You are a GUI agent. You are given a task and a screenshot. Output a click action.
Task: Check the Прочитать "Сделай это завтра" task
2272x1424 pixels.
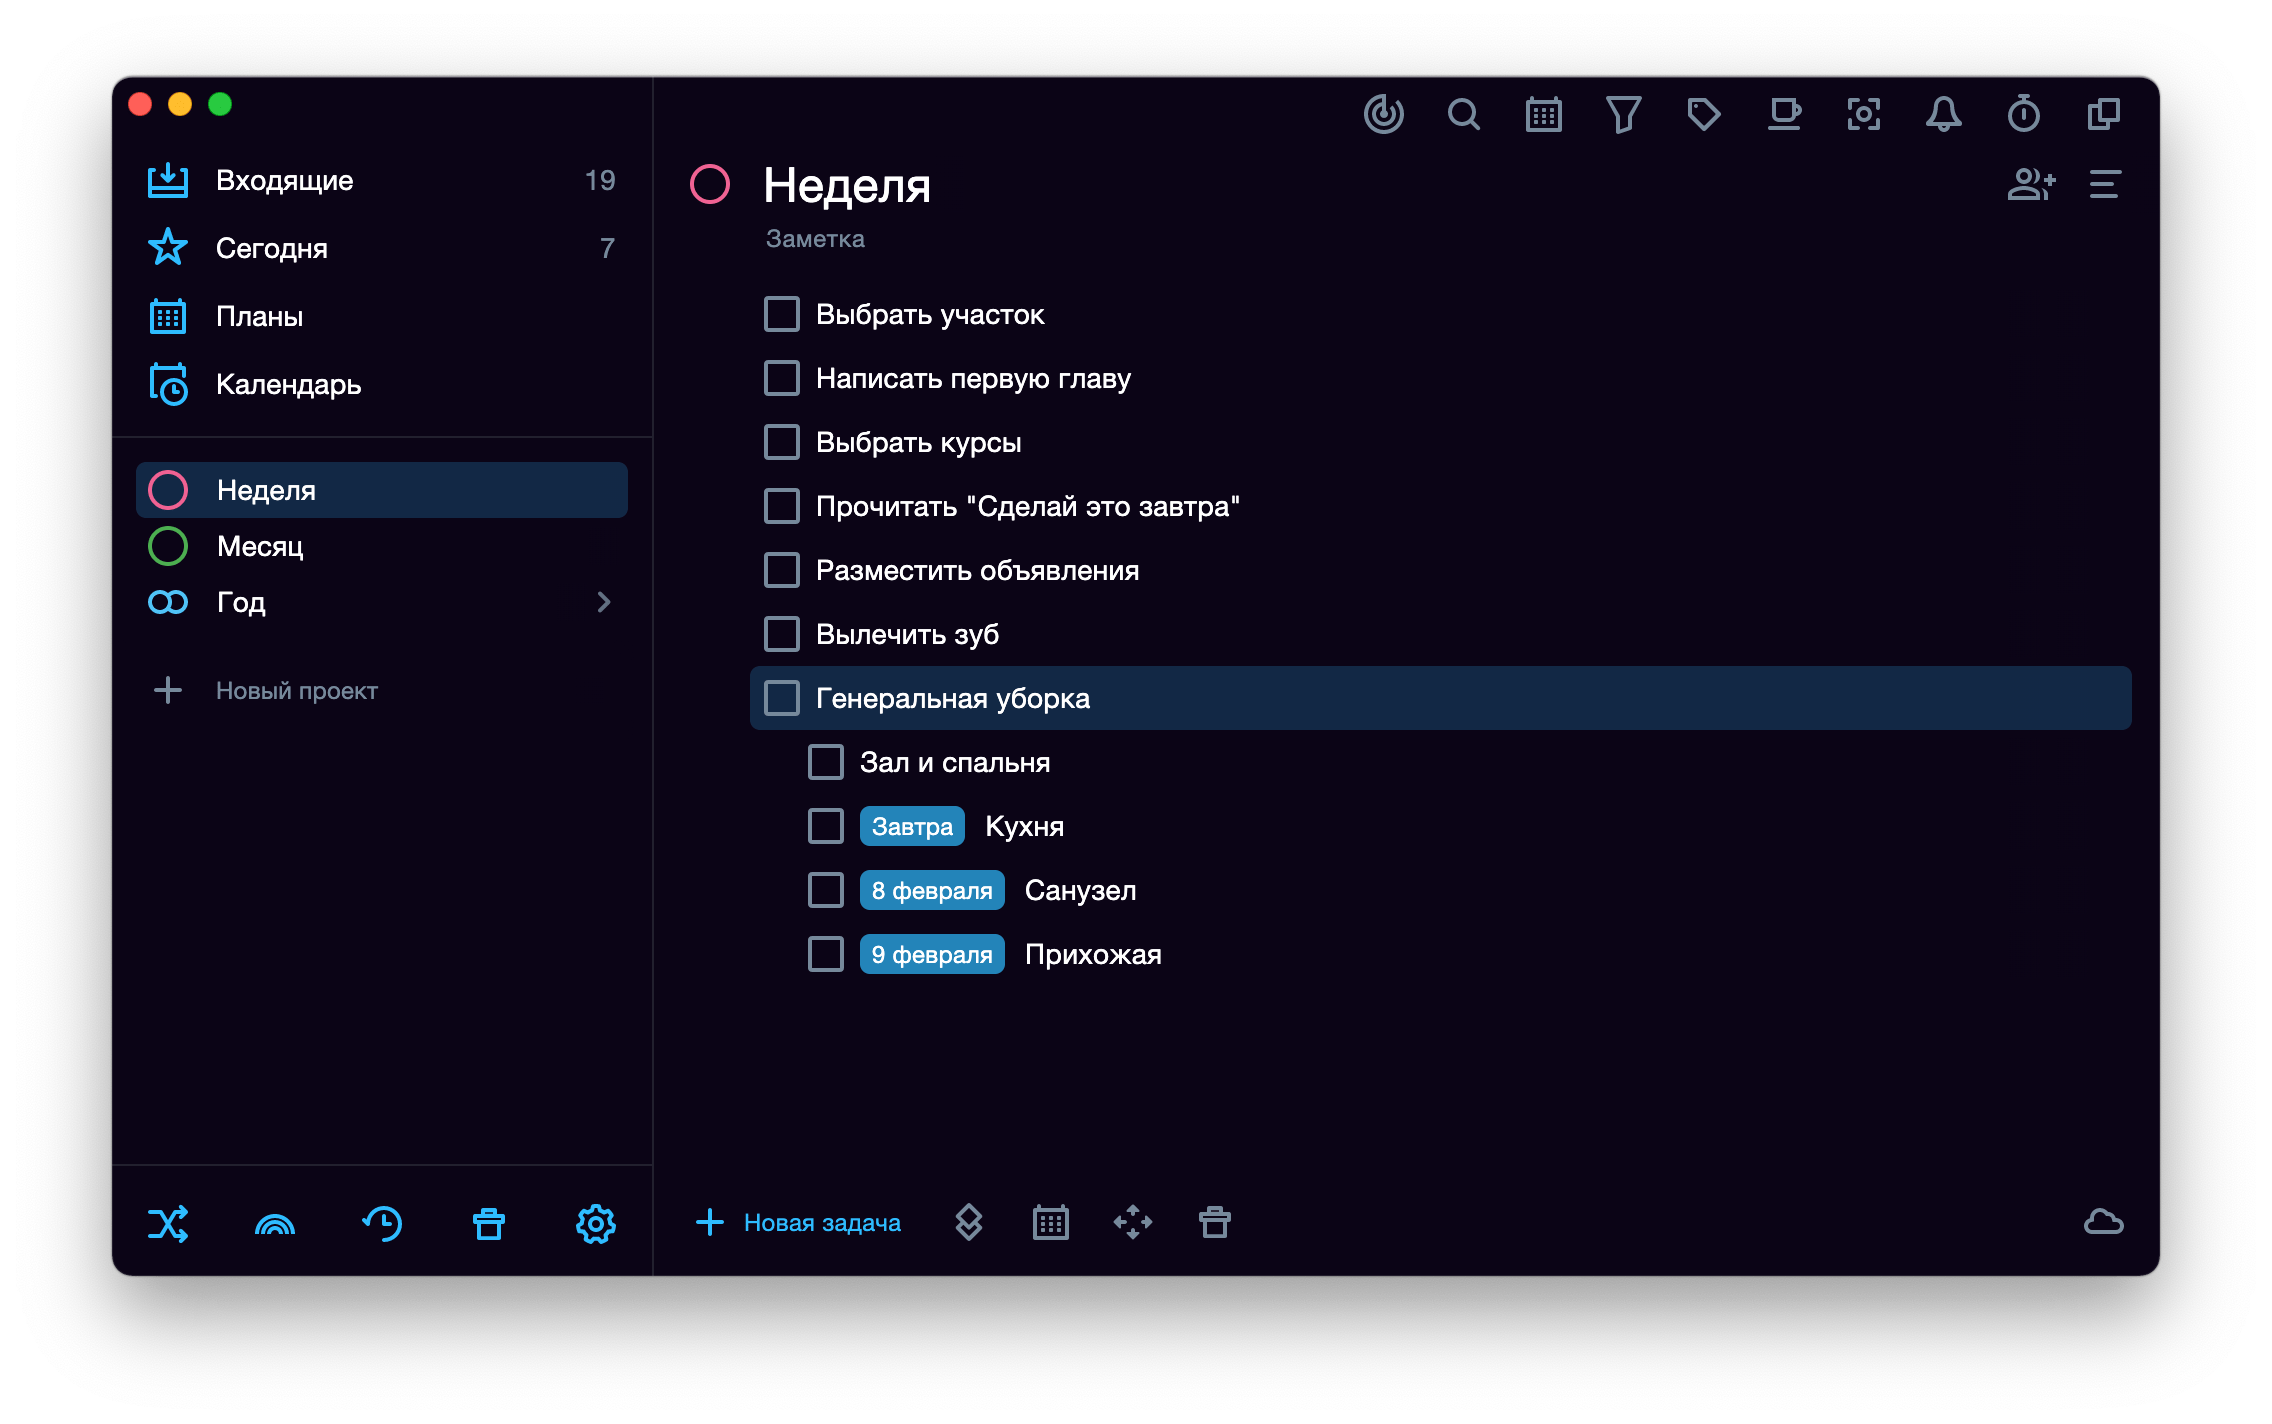pos(782,506)
